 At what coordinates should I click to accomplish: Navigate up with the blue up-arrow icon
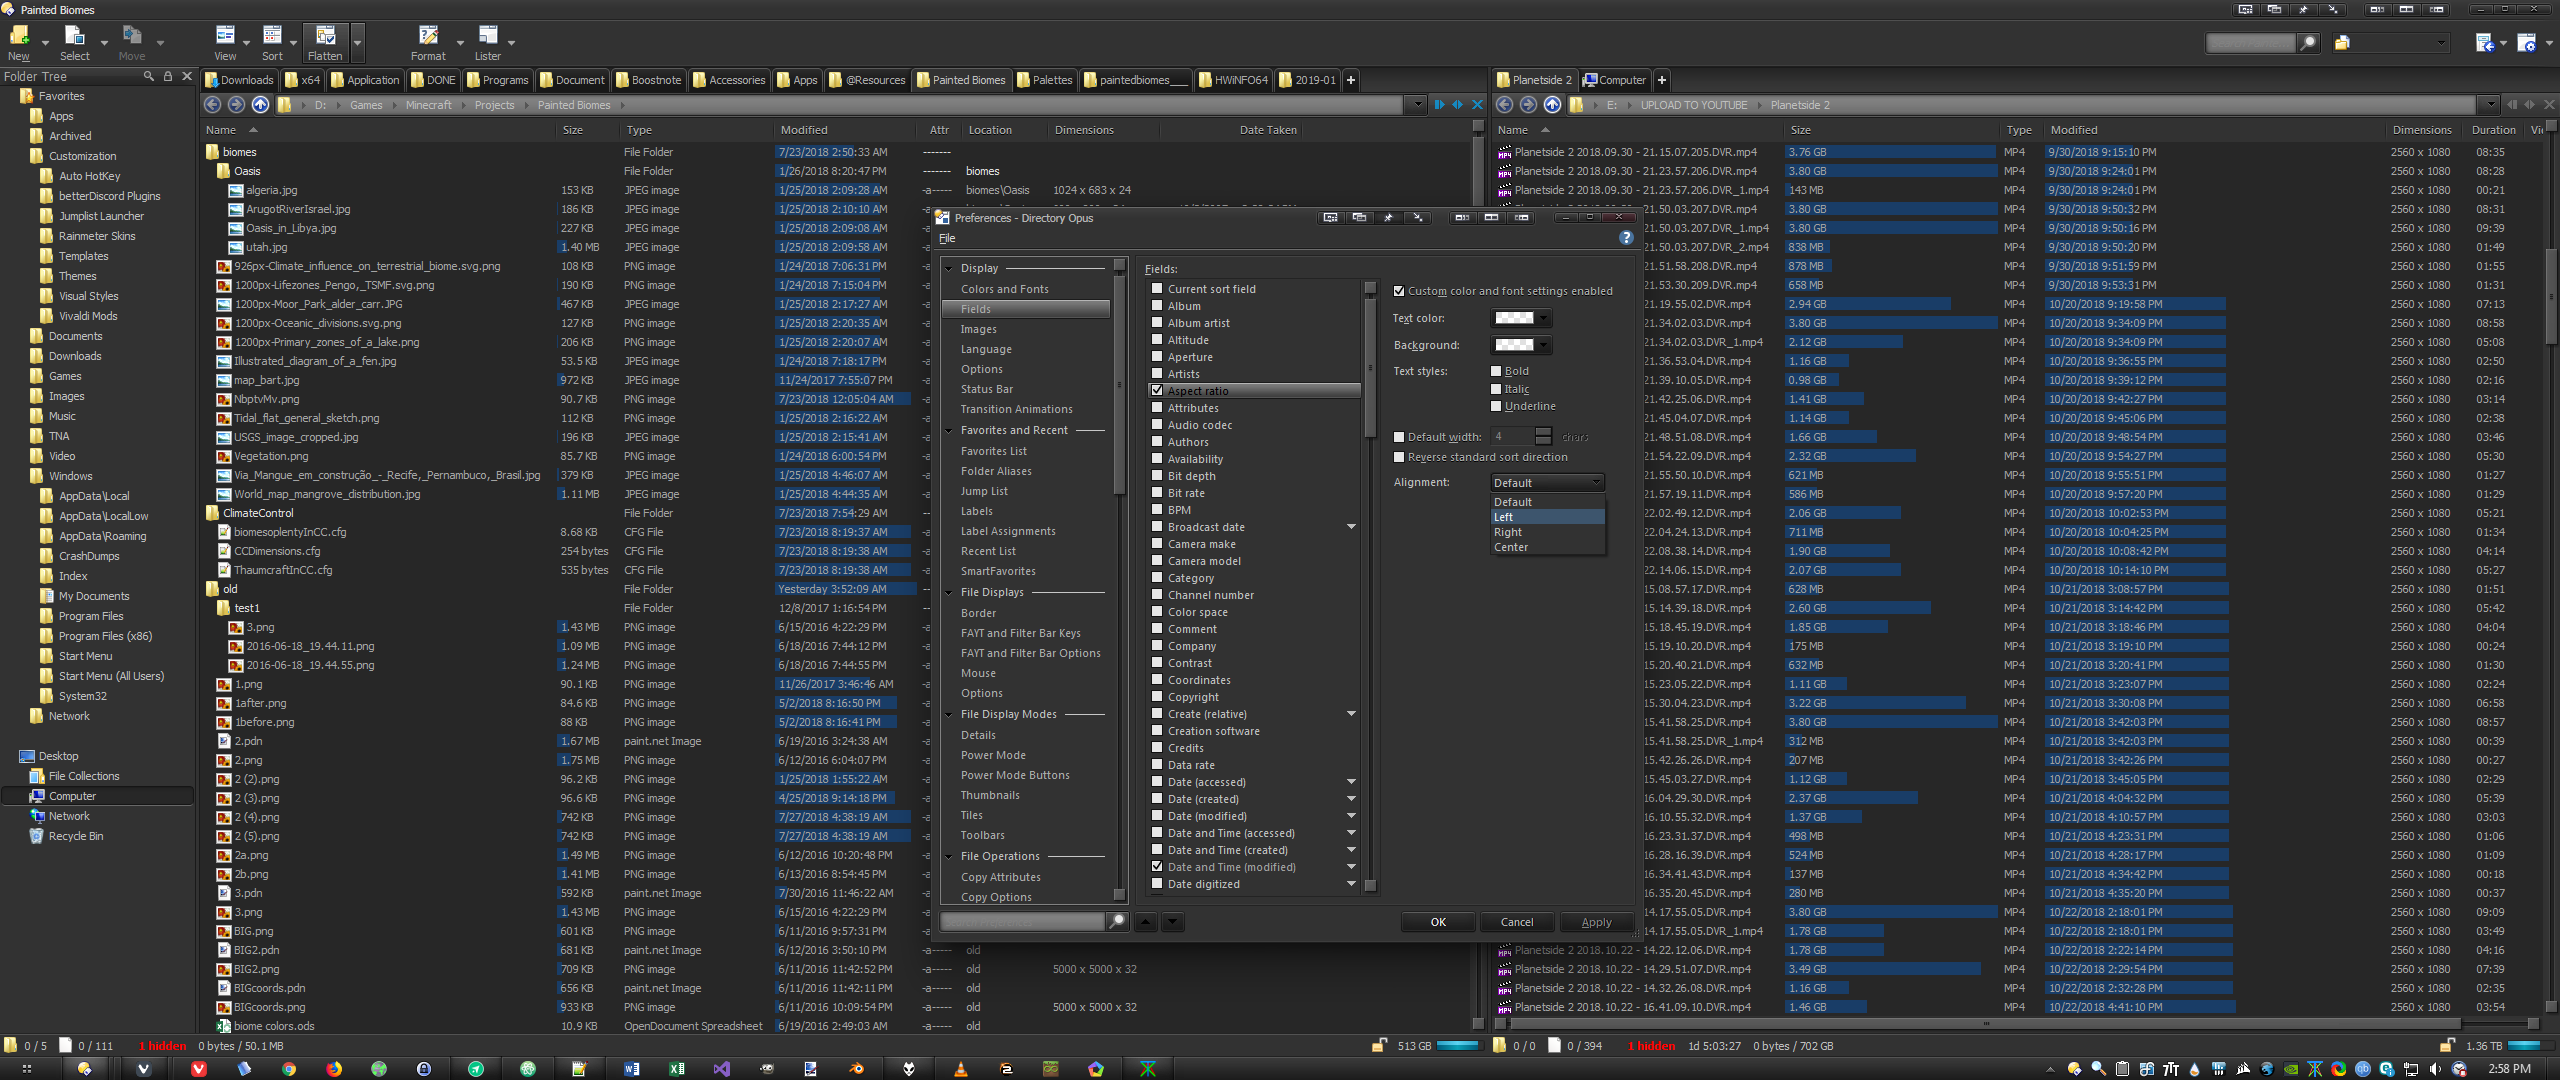pyautogui.click(x=259, y=104)
